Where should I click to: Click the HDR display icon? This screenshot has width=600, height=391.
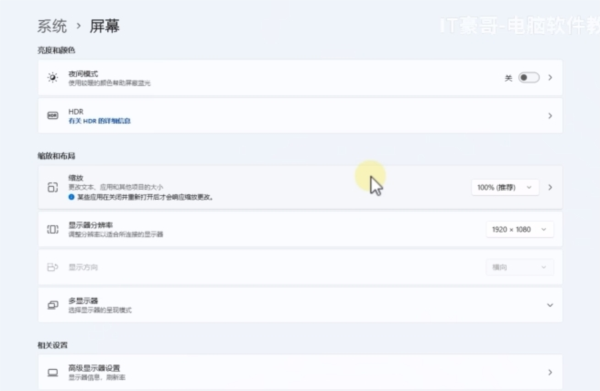pyautogui.click(x=53, y=116)
